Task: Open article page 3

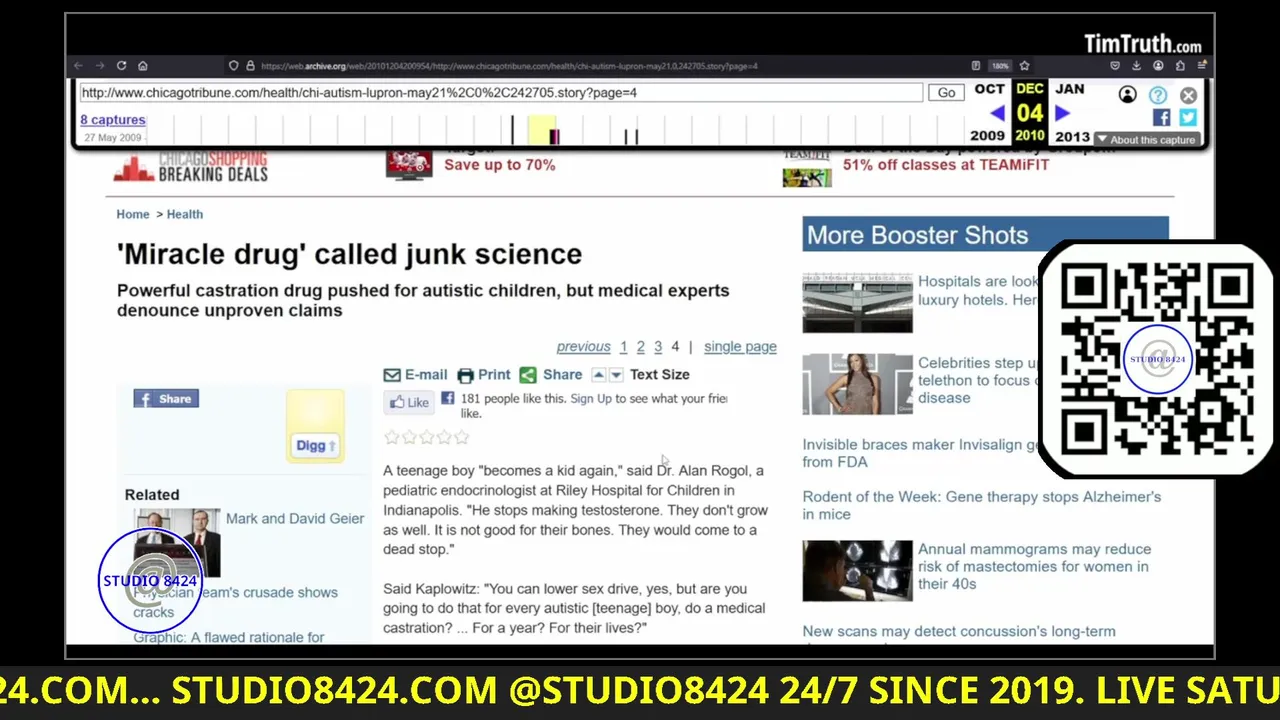Action: coord(658,346)
